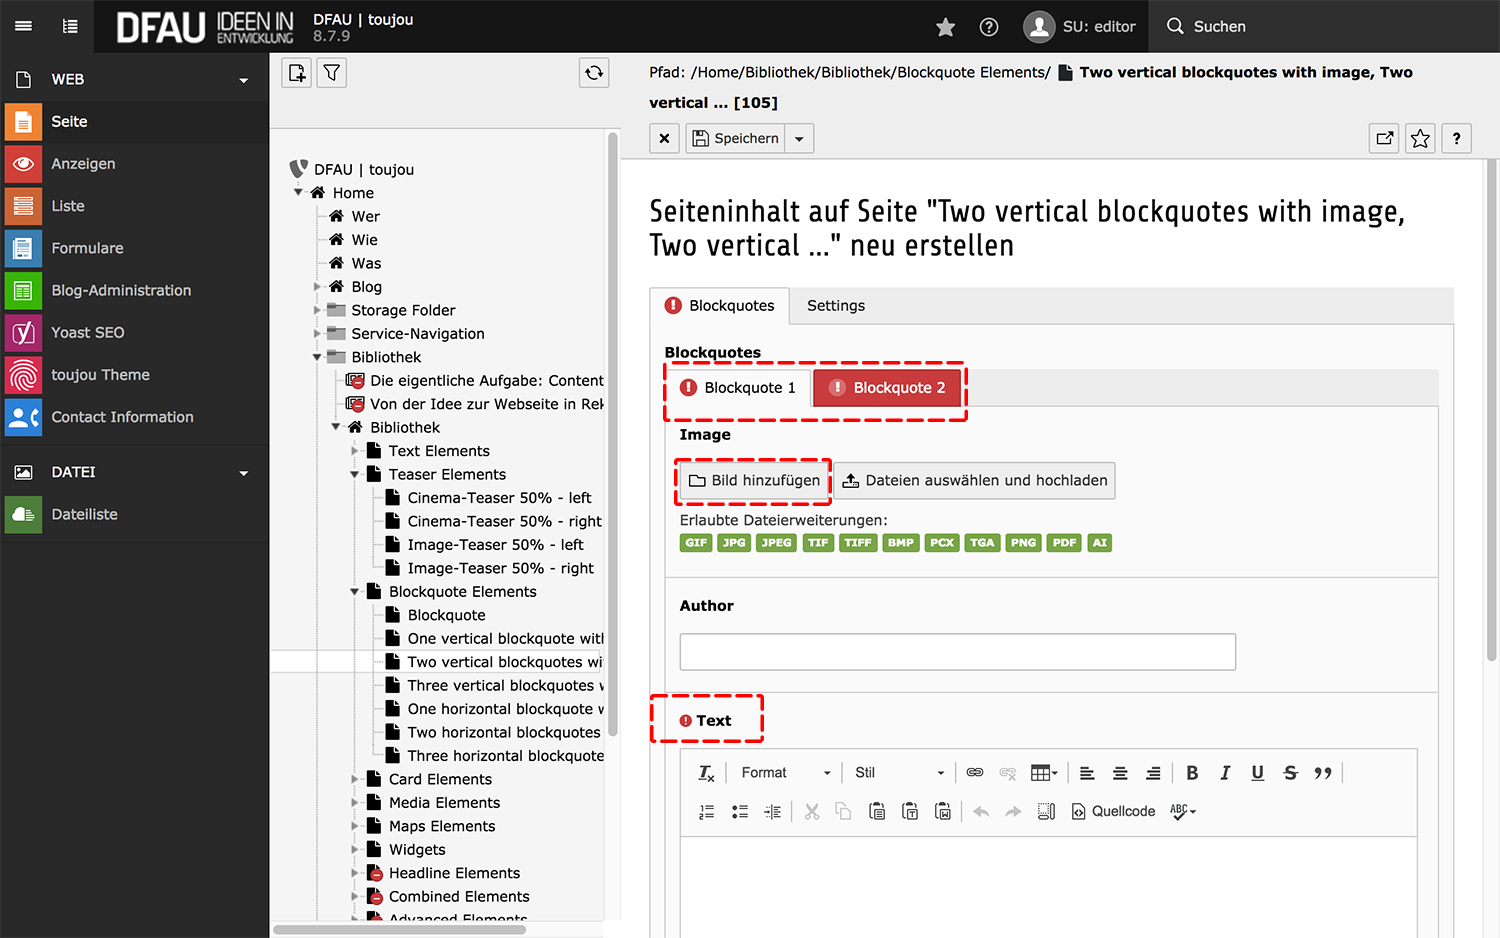Image resolution: width=1500 pixels, height=938 pixels.
Task: Expand the Card Elements node
Action: click(354, 779)
